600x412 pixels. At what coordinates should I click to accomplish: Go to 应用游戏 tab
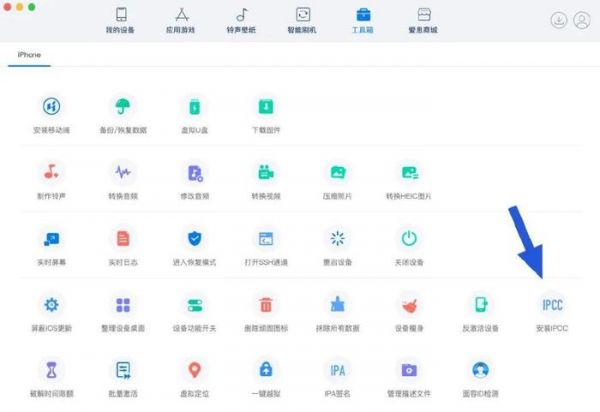tap(183, 20)
